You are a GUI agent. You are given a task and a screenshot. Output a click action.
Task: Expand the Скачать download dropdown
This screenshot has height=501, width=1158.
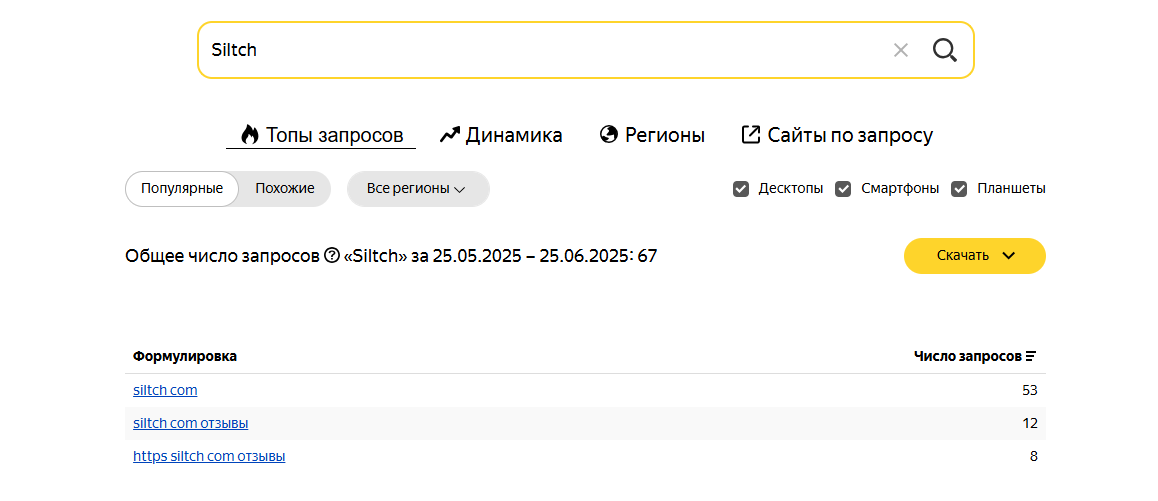[975, 256]
